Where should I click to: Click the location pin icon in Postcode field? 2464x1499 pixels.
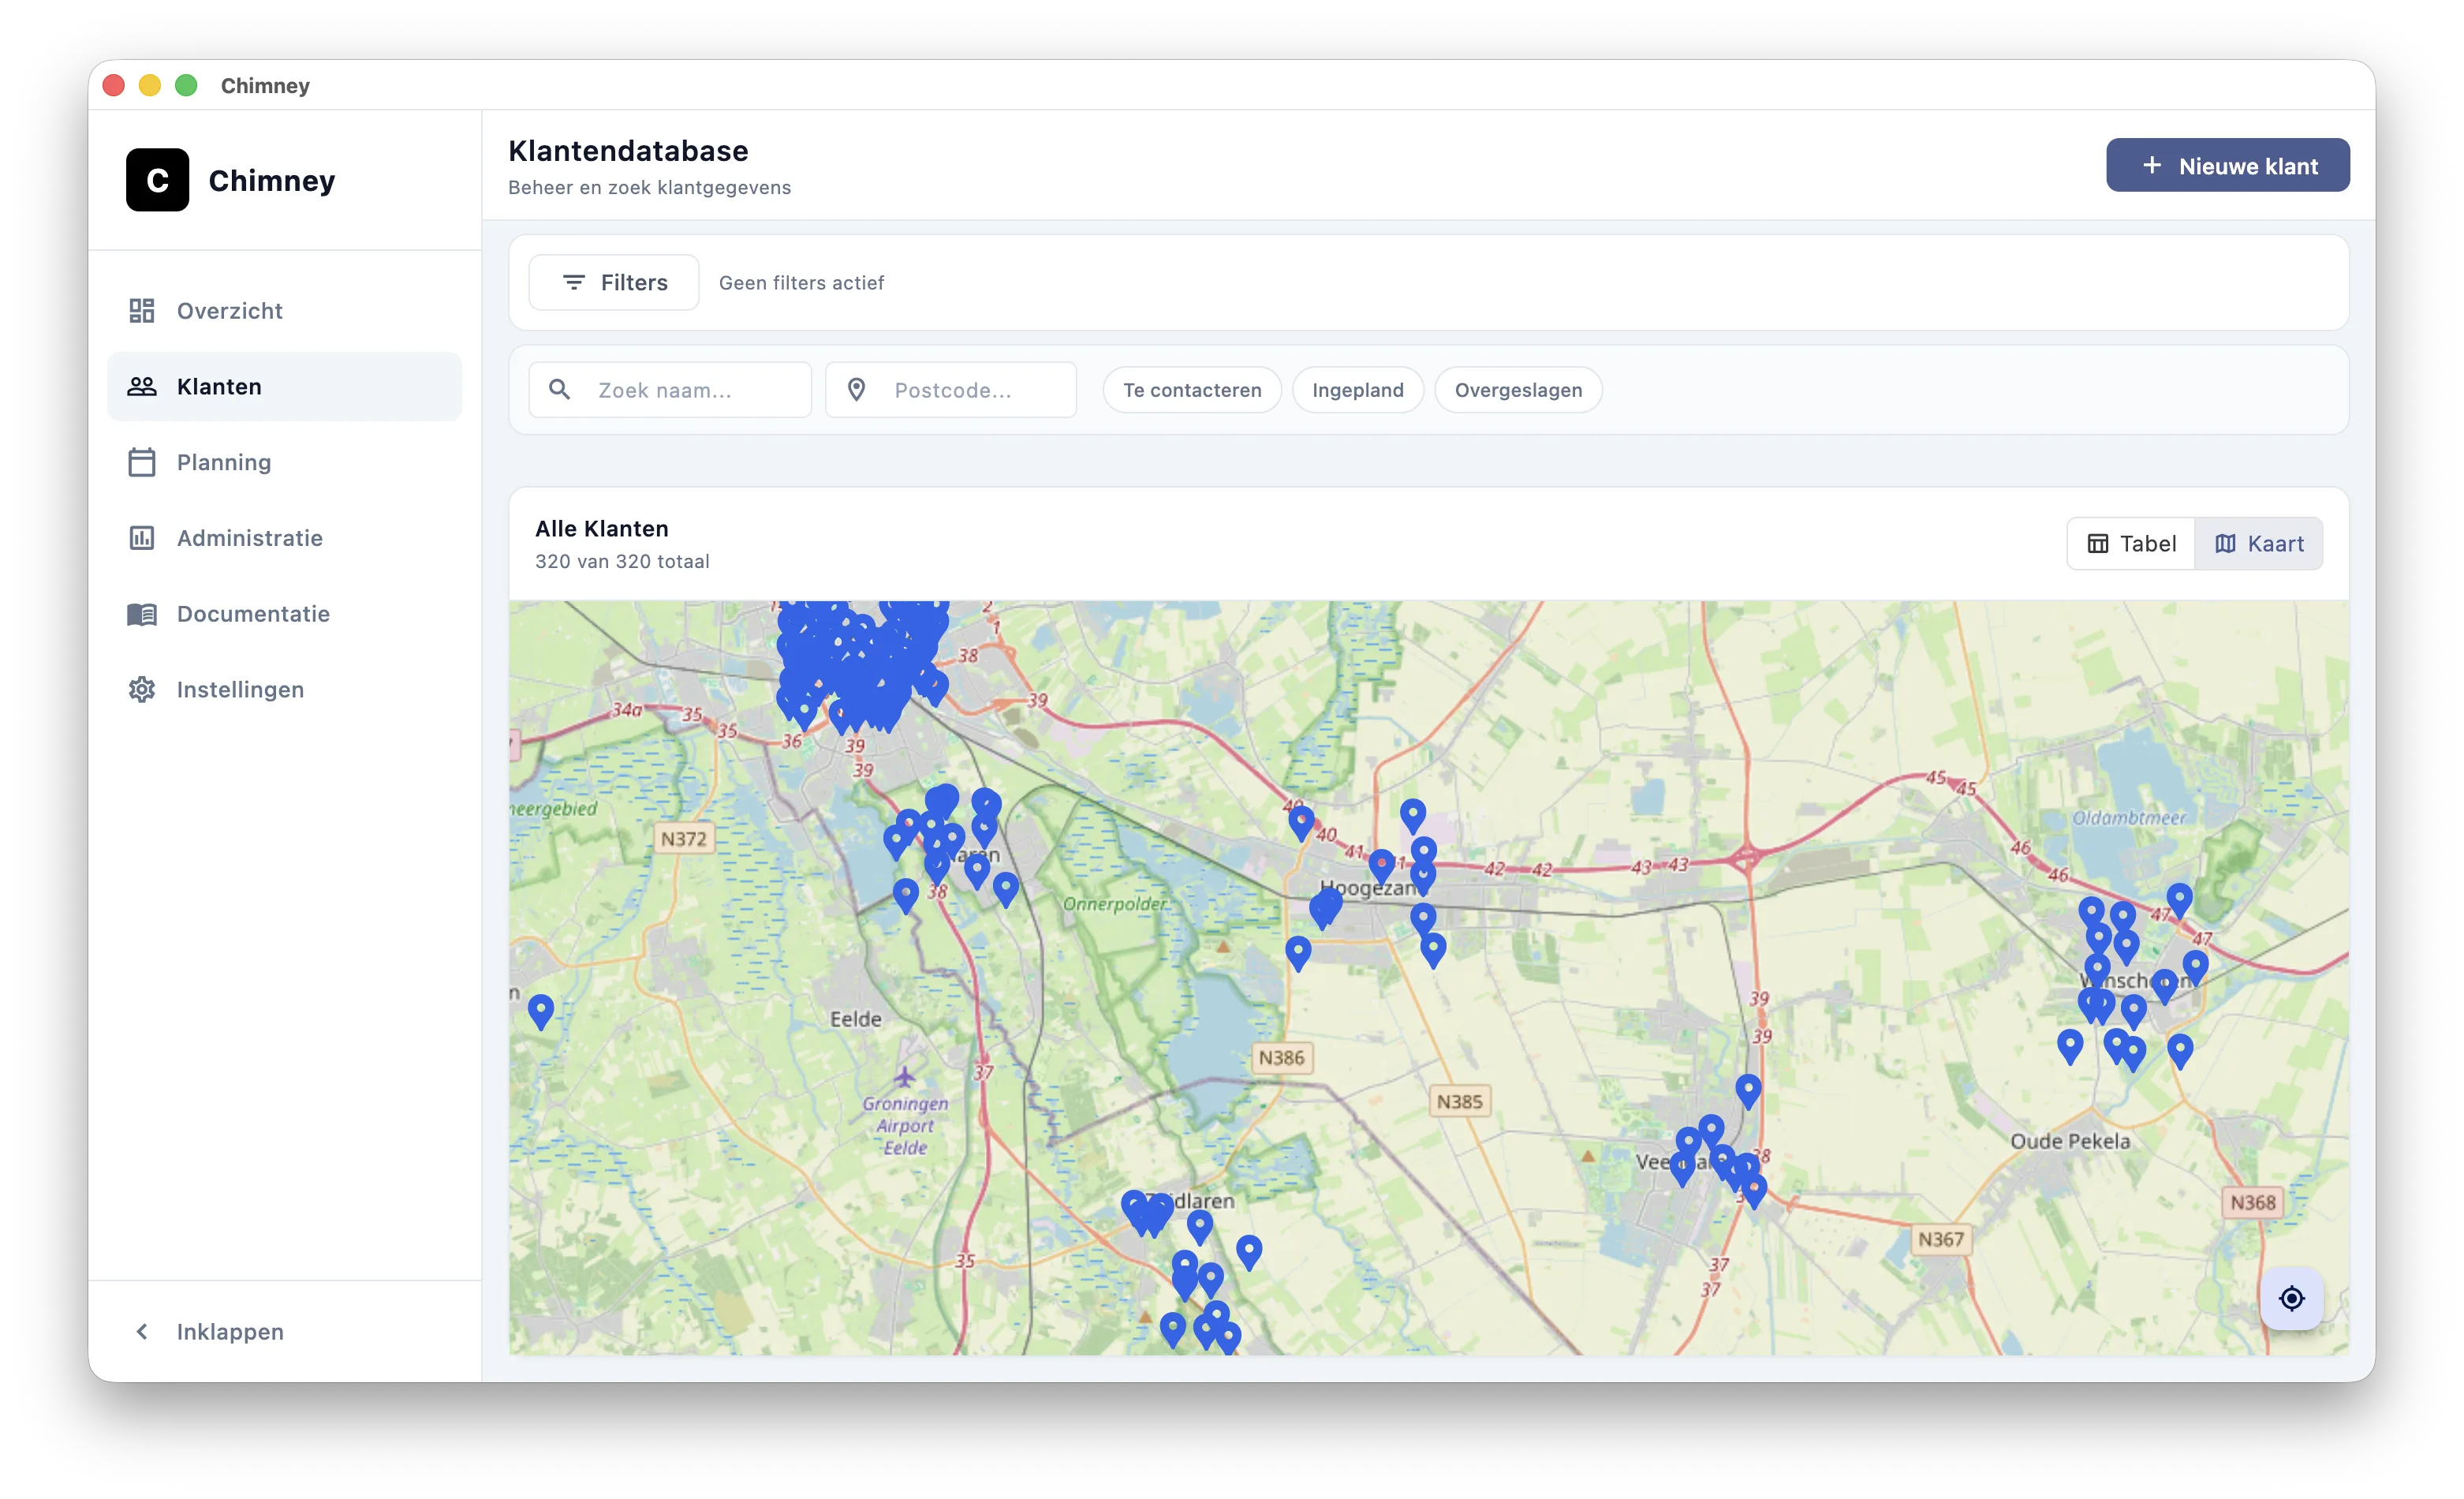(x=857, y=390)
